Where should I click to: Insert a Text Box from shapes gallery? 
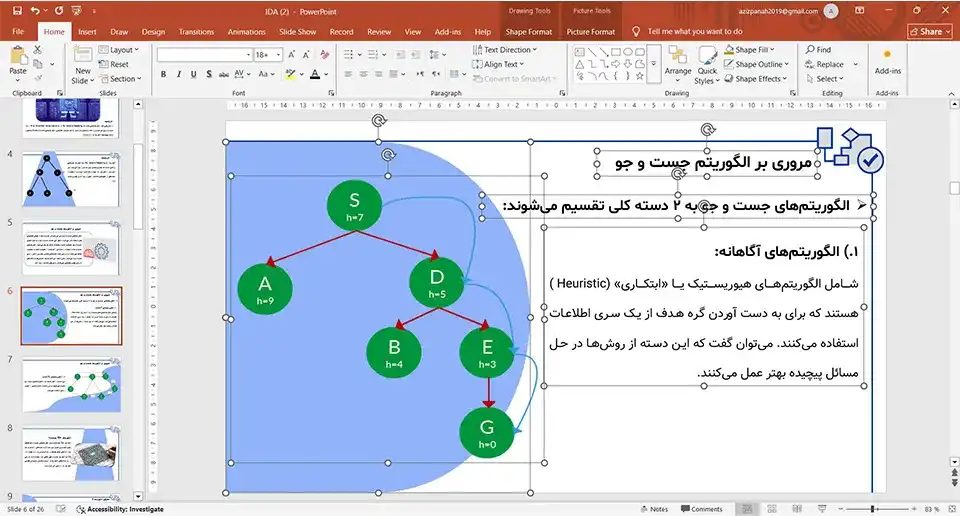580,52
